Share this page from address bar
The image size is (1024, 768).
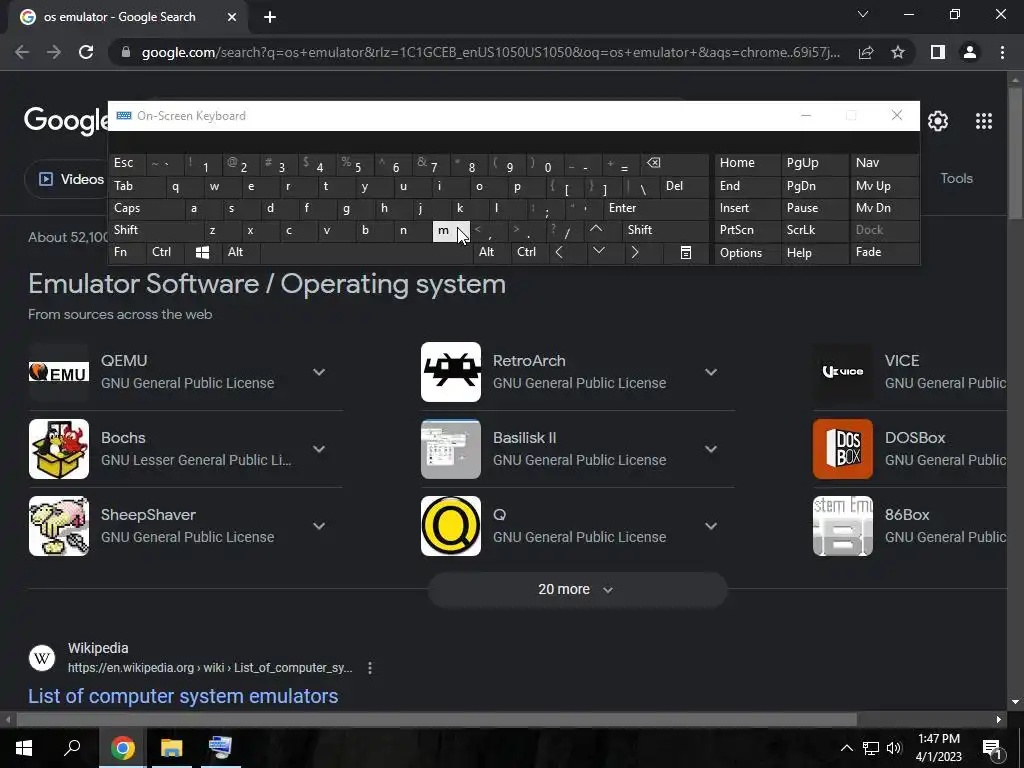(x=866, y=52)
